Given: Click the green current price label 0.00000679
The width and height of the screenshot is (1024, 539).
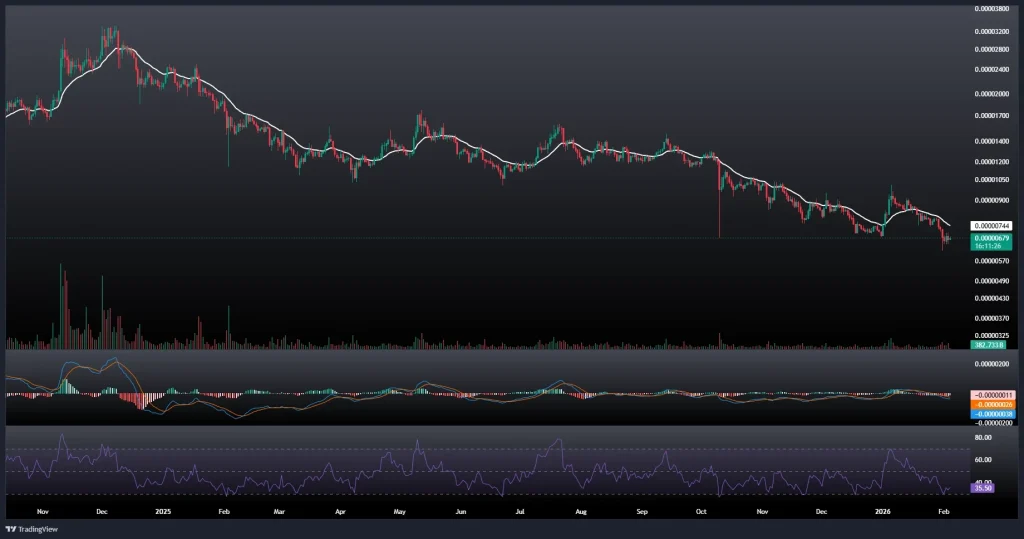Looking at the screenshot, I should coord(991,240).
